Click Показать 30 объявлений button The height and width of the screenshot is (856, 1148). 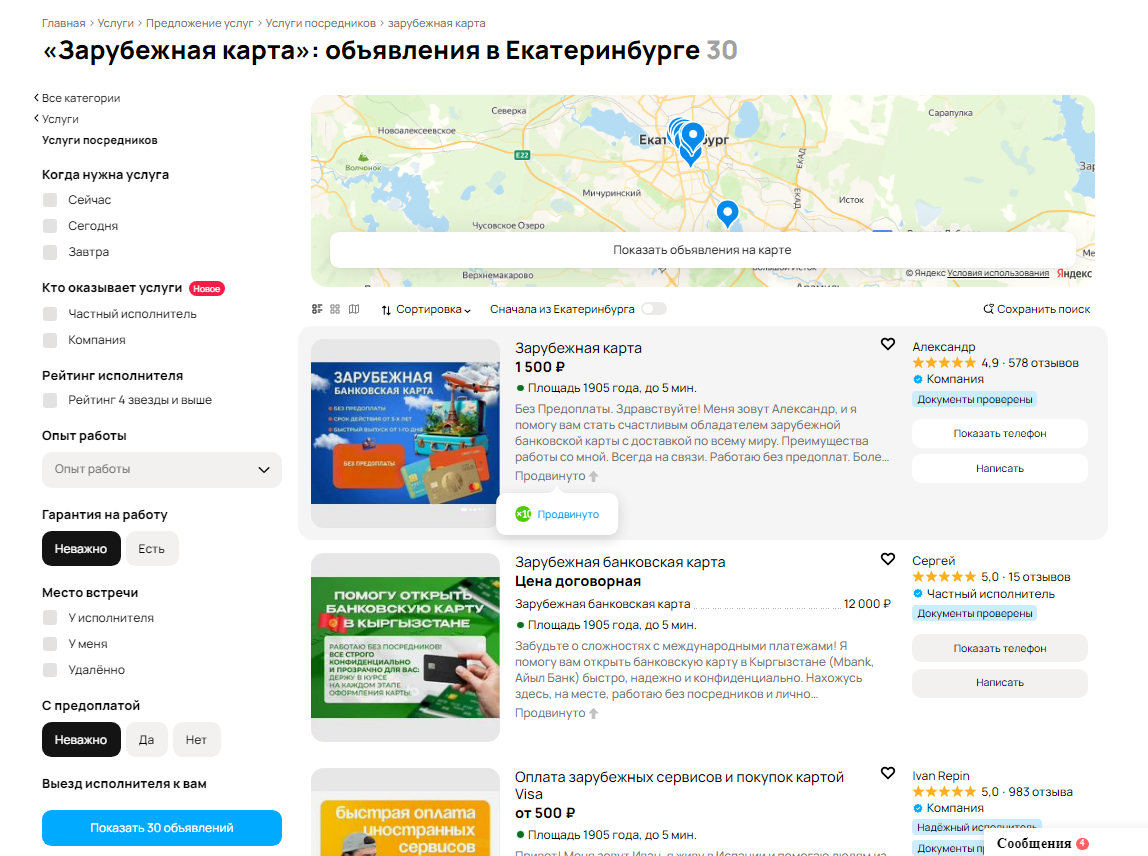pos(162,827)
